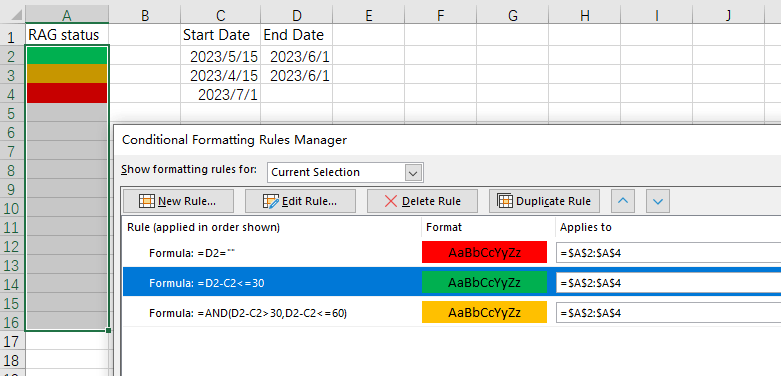Select row 17 header

[x=12, y=341]
